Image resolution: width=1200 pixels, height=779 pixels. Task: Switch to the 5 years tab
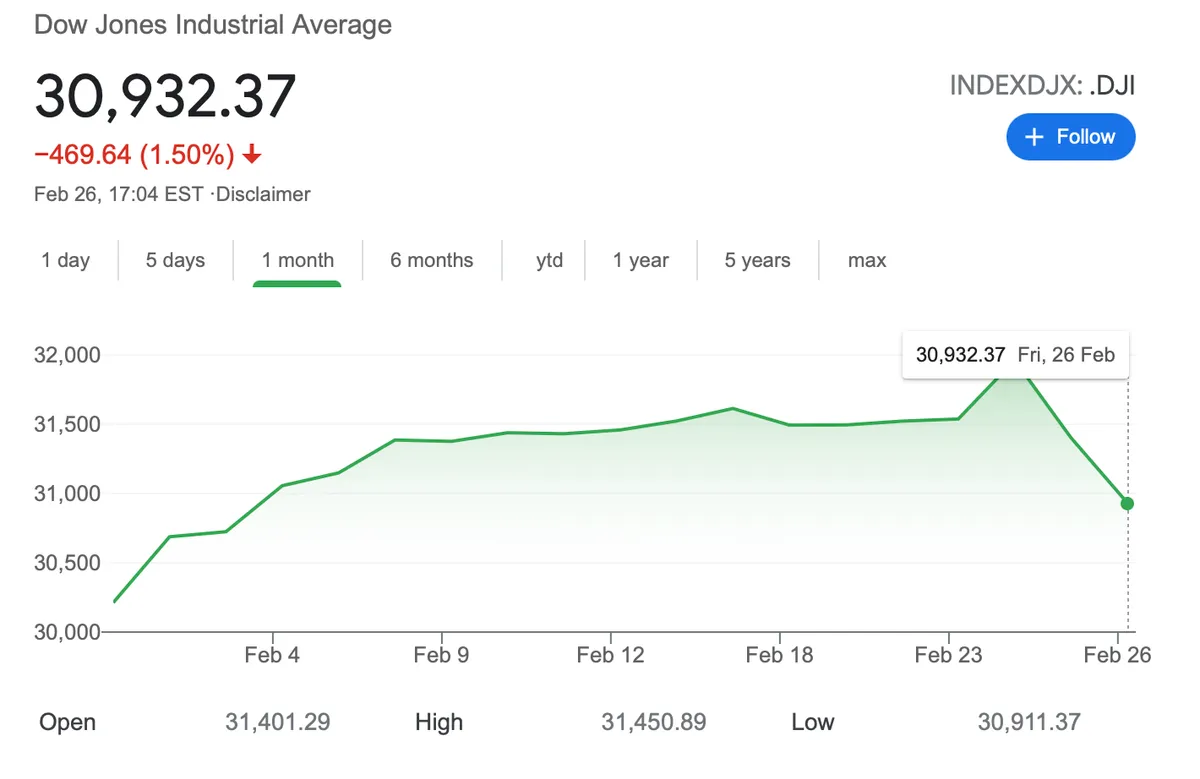[x=757, y=261]
